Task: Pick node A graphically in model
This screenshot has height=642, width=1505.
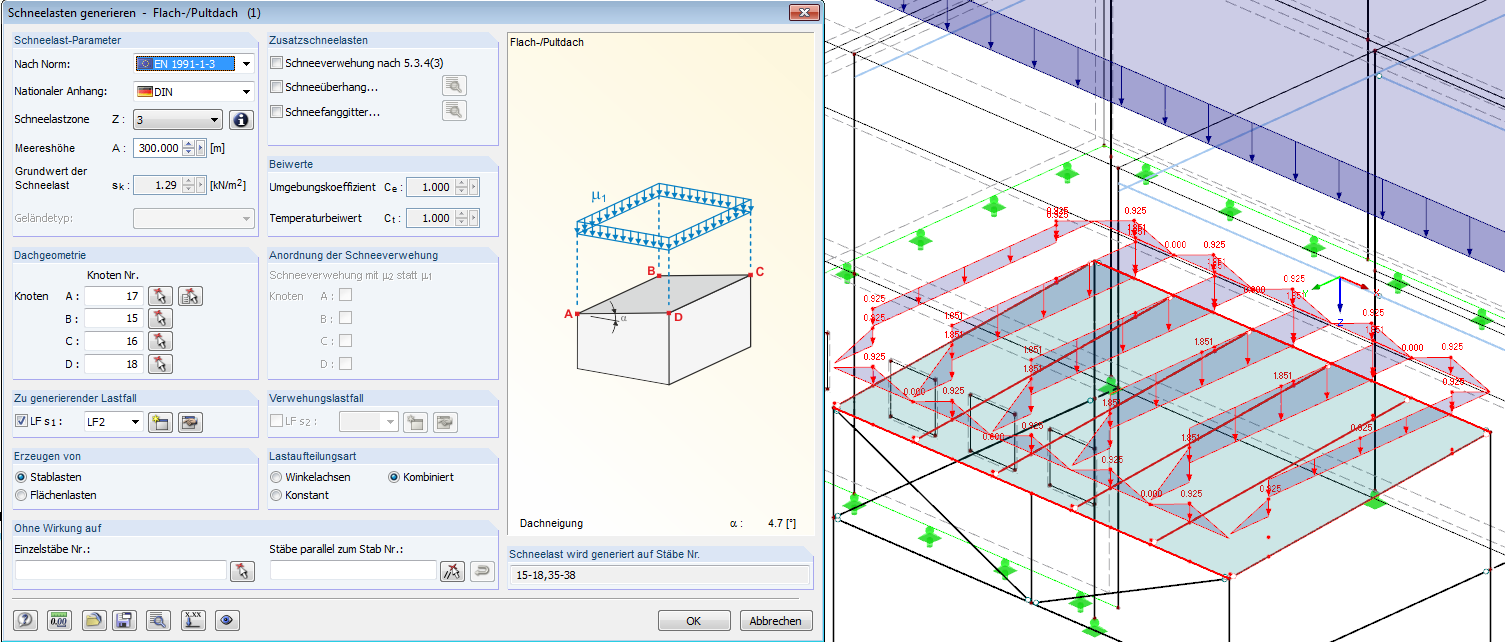Action: pos(160,295)
